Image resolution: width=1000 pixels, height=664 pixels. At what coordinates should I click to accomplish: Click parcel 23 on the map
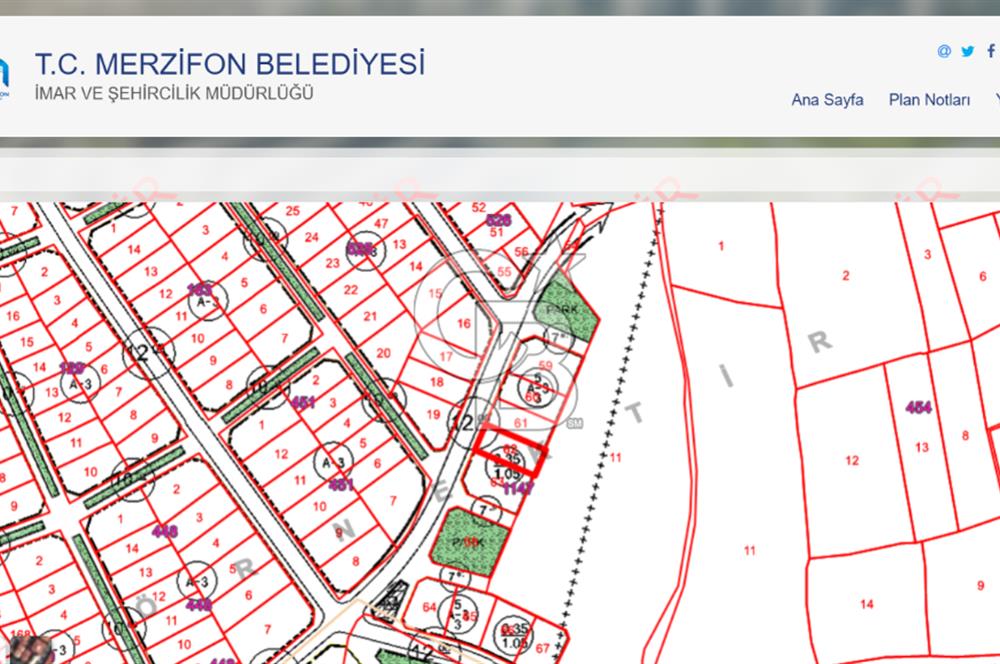click(x=332, y=263)
